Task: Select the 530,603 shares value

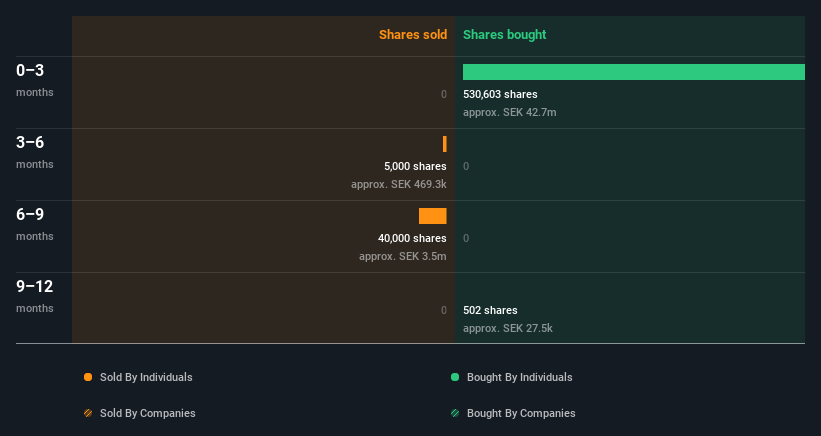Action: click(500, 94)
